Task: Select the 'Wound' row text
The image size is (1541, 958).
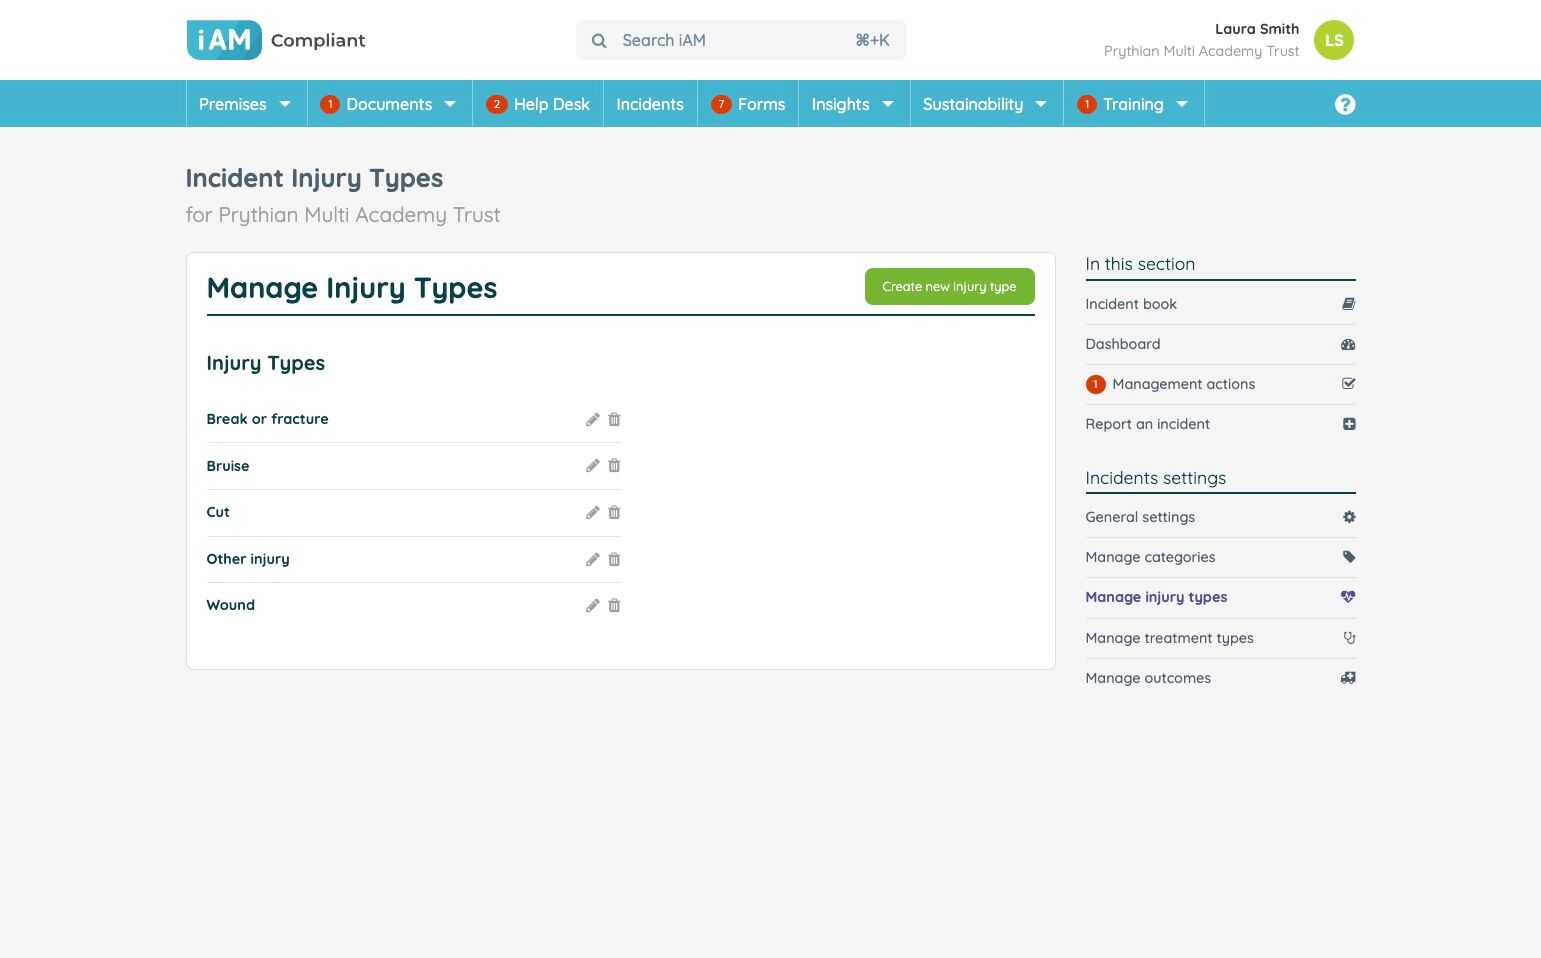Action: pos(230,605)
